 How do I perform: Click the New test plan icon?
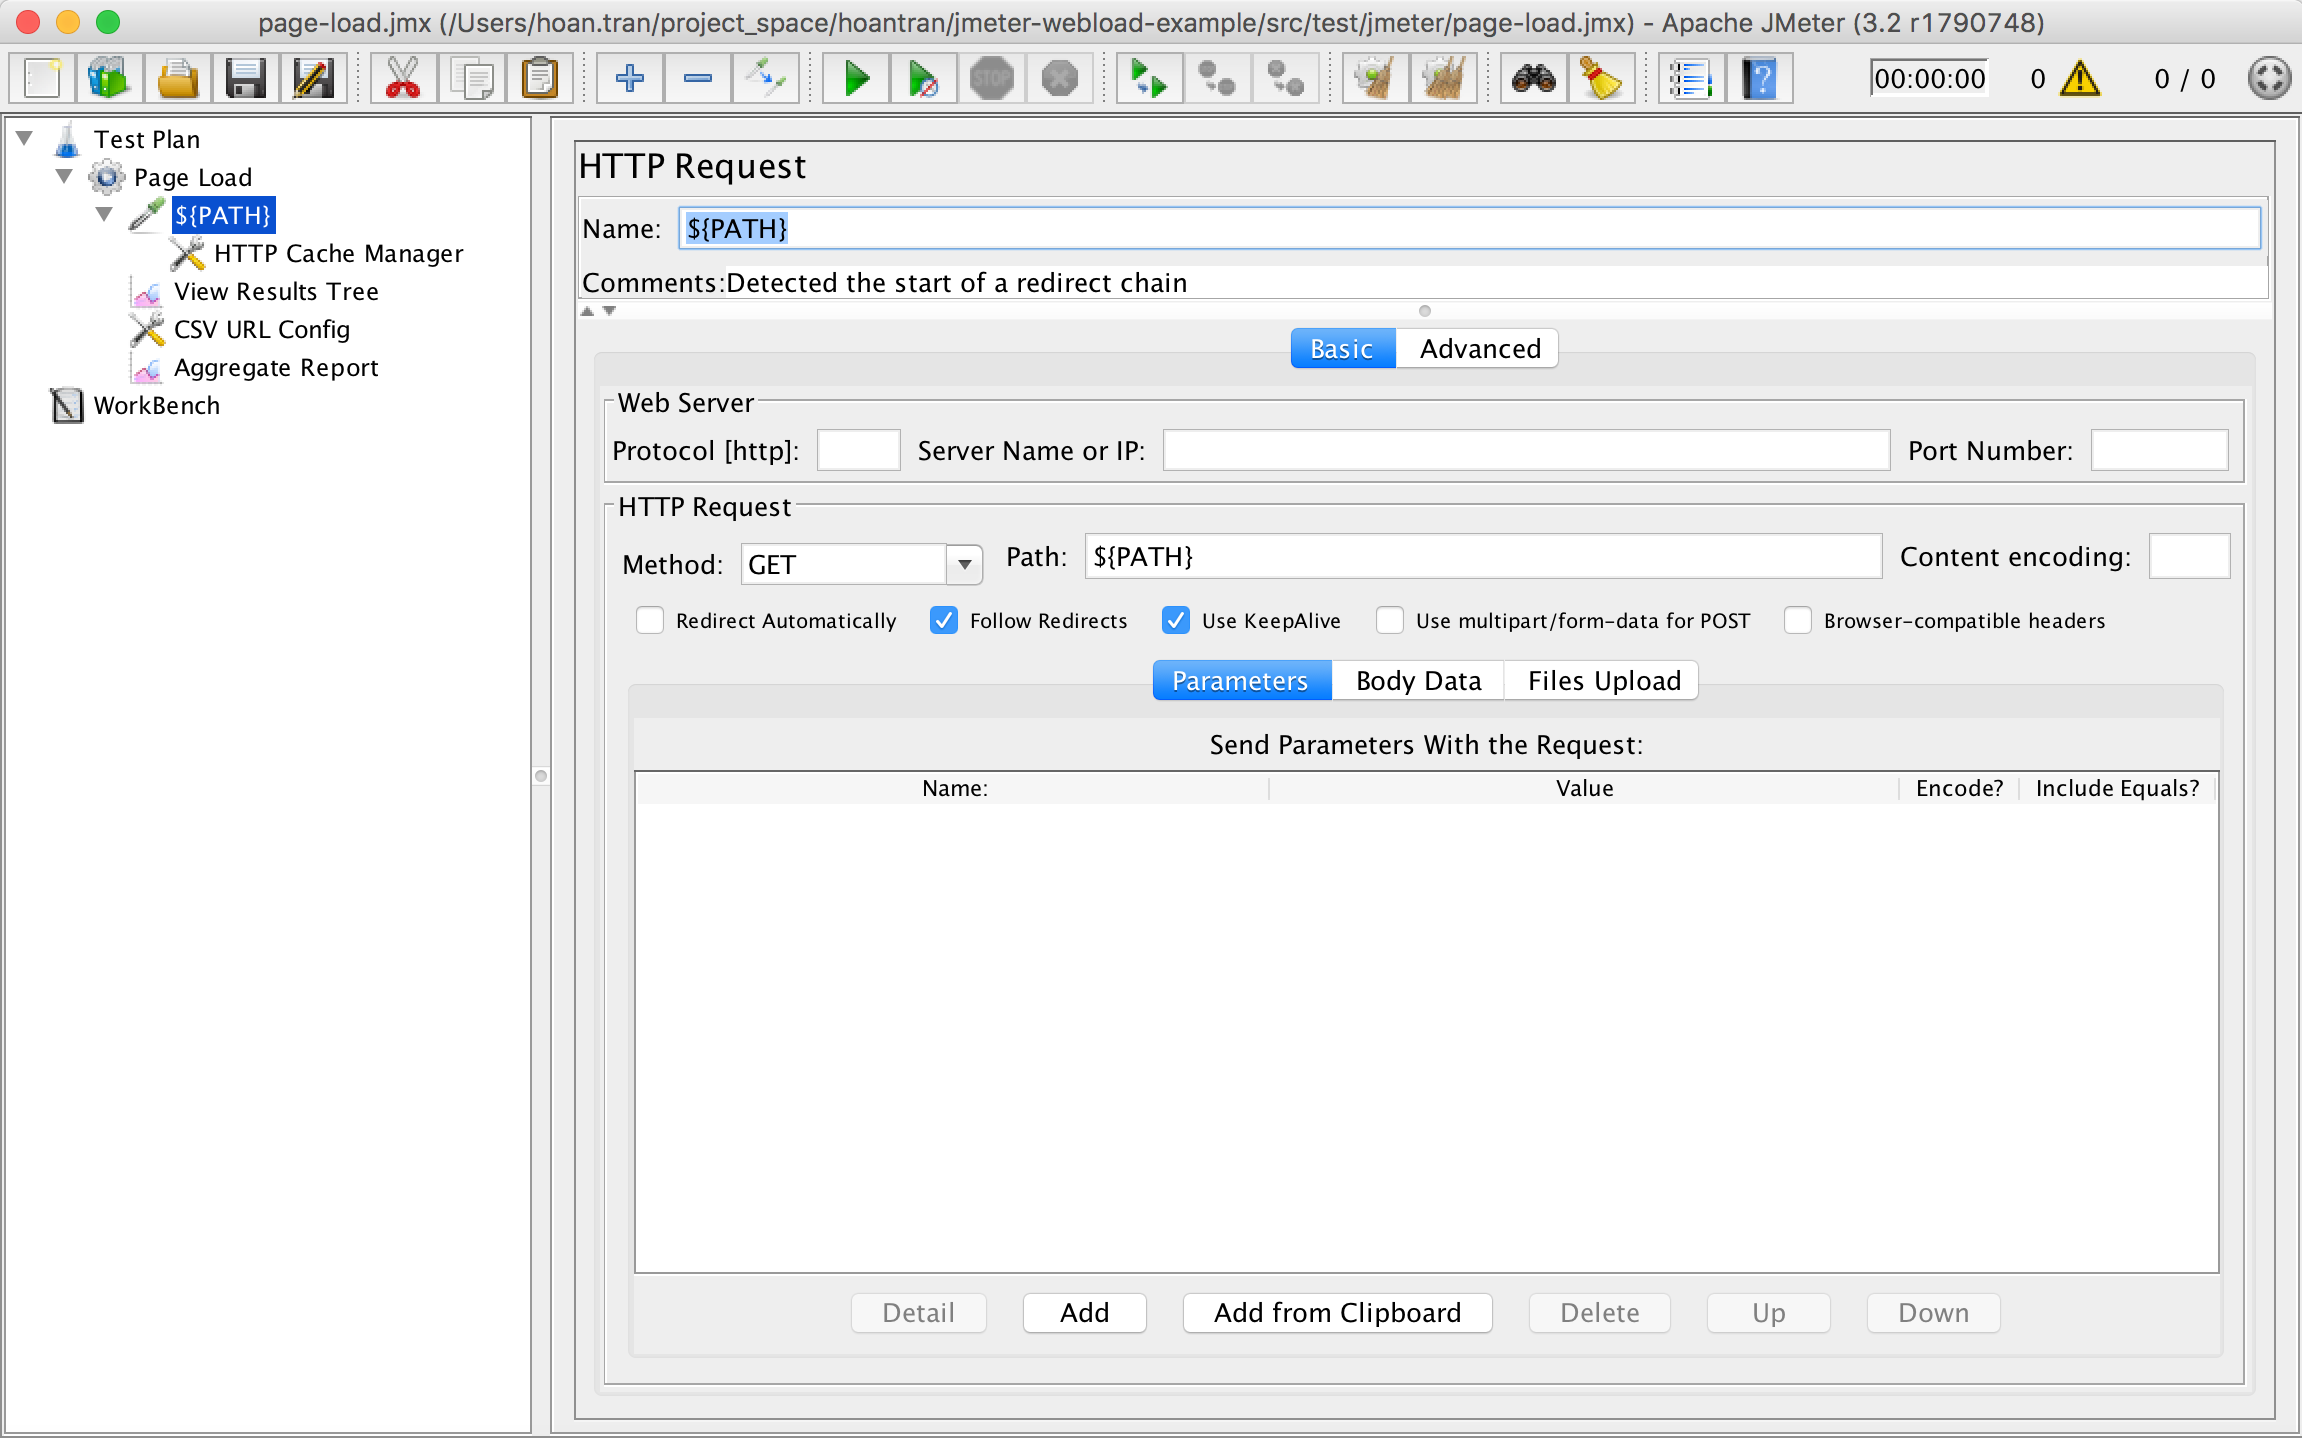pos(43,78)
